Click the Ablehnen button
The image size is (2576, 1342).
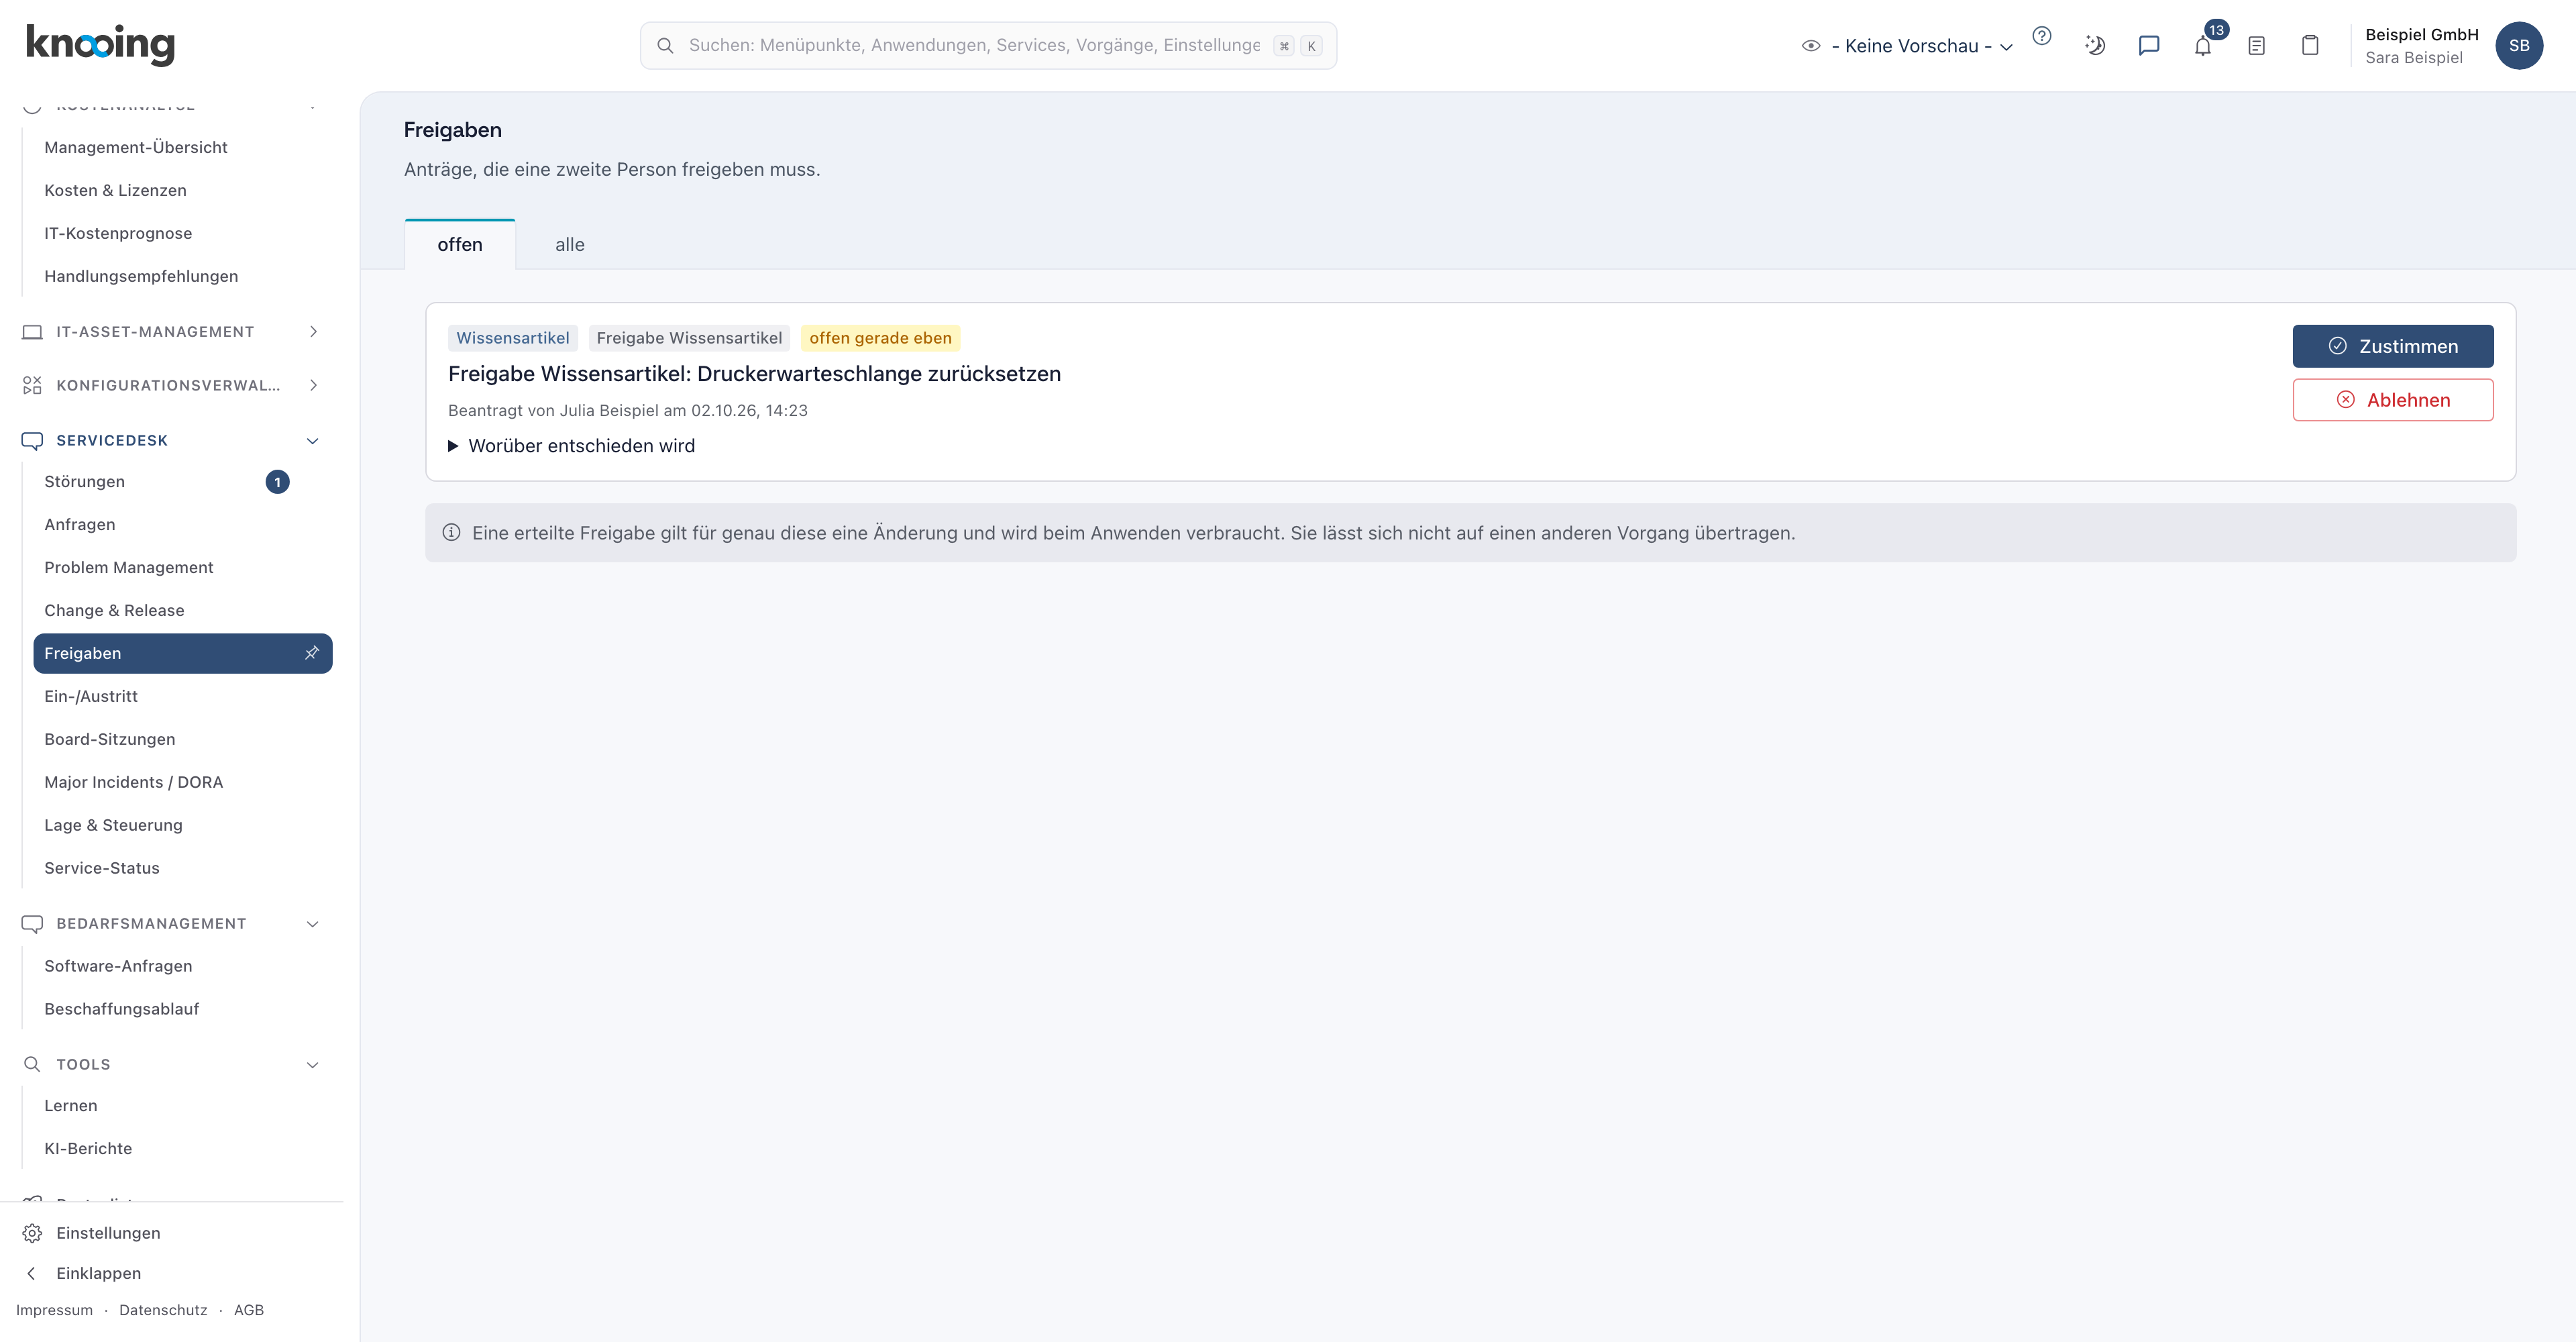click(2393, 400)
